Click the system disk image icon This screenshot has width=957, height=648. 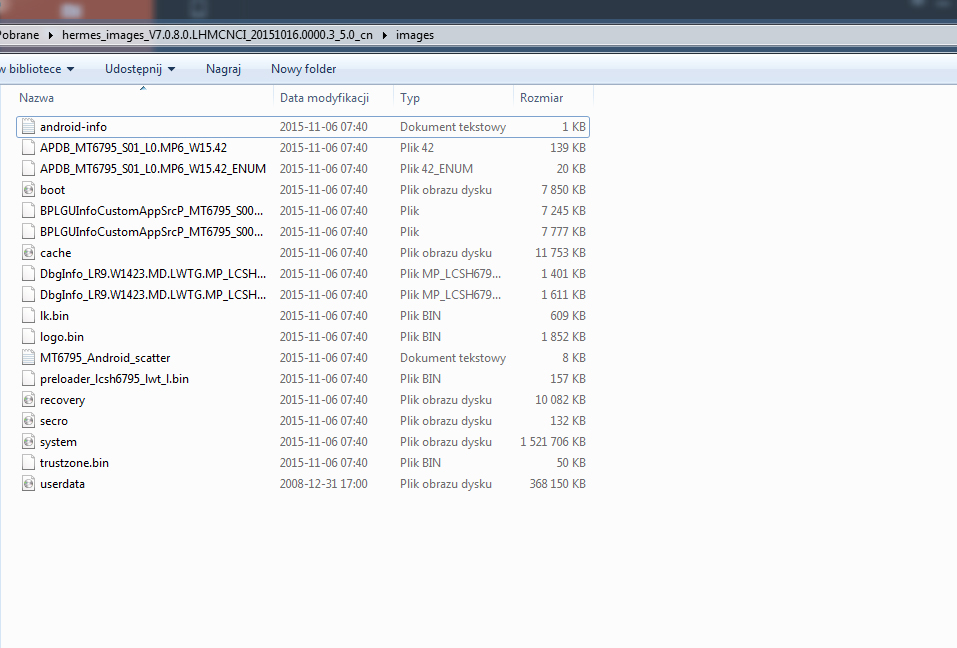(28, 442)
